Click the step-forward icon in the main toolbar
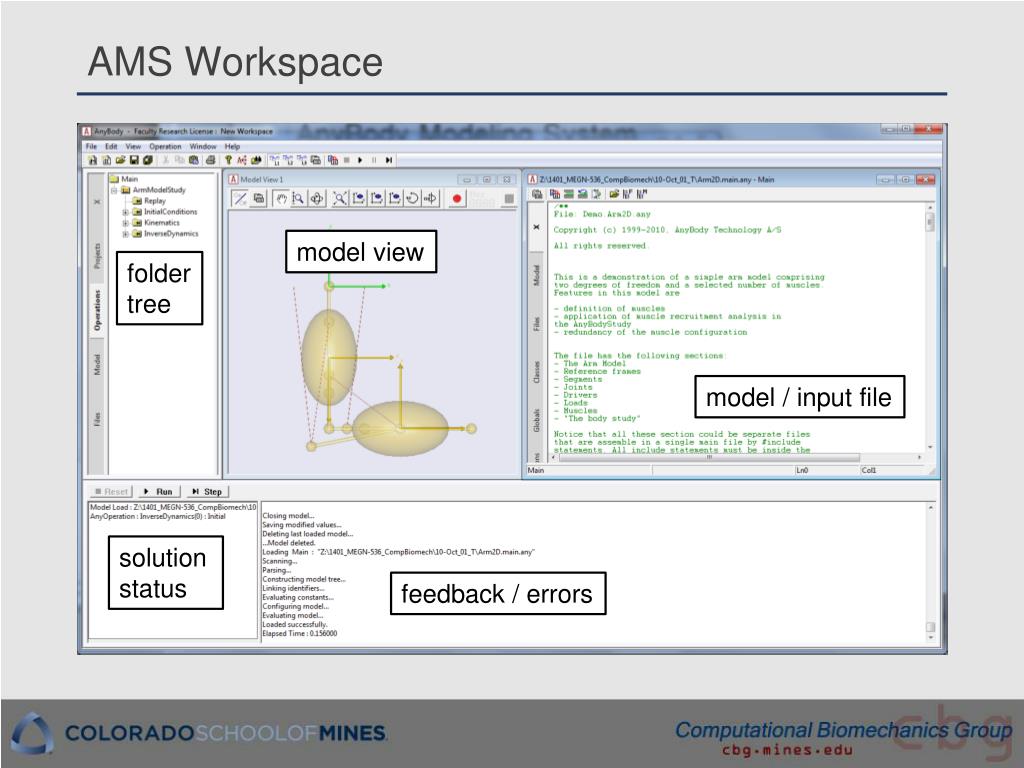Image resolution: width=1024 pixels, height=768 pixels. (389, 160)
